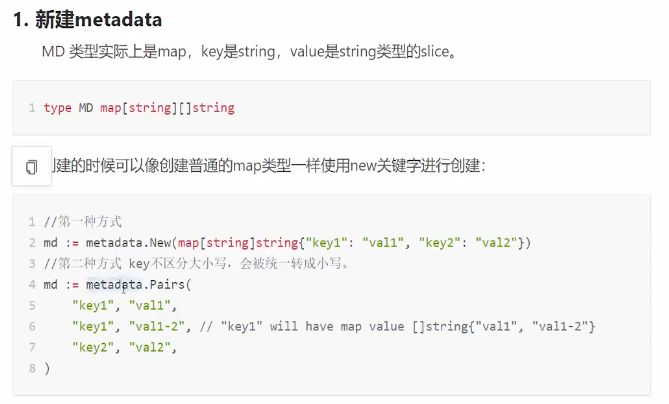This screenshot has height=404, width=669.
Task: Click line number 6 in second code block
Action: [32, 326]
